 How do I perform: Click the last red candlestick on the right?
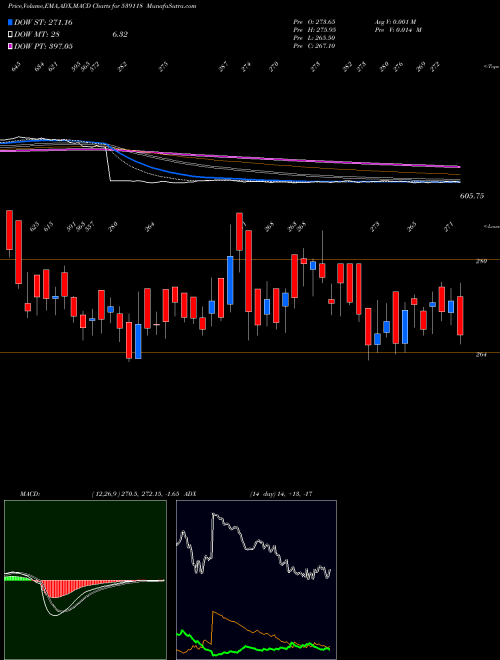460,316
